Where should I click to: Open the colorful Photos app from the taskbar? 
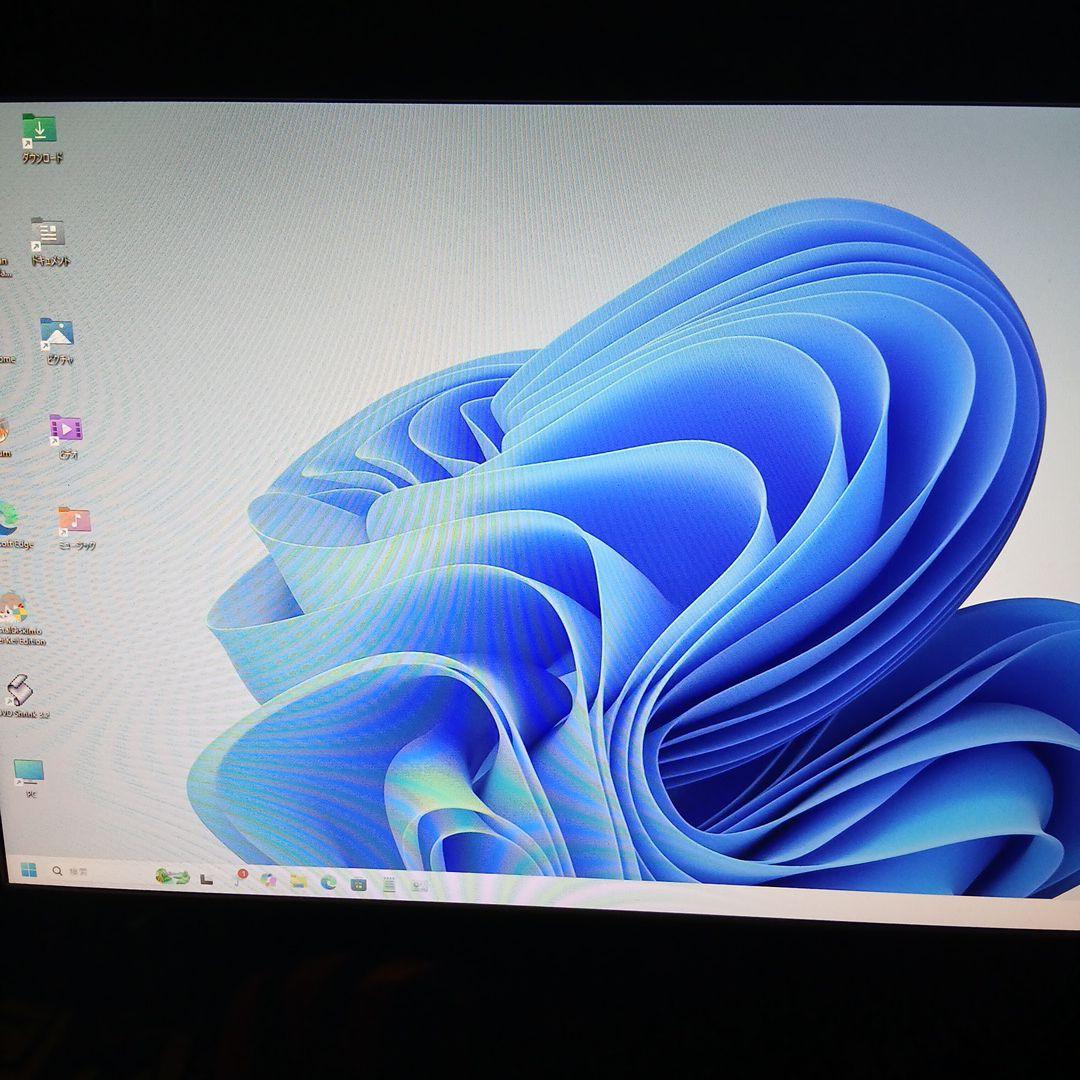tap(268, 880)
